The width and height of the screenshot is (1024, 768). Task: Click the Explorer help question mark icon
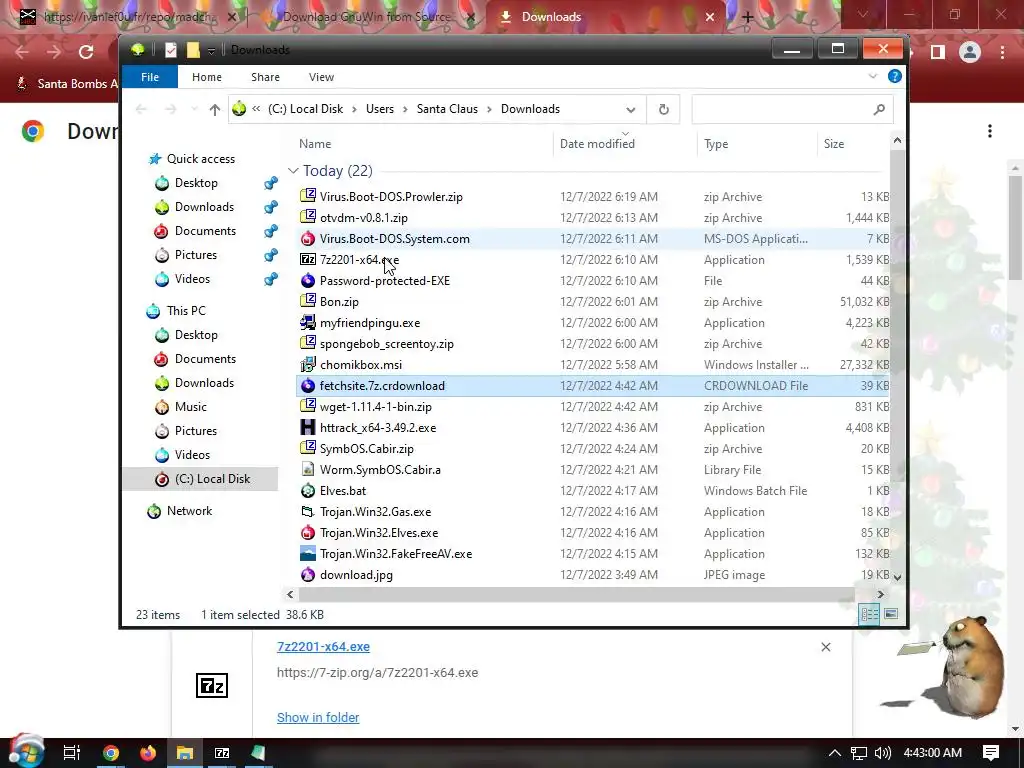point(895,76)
